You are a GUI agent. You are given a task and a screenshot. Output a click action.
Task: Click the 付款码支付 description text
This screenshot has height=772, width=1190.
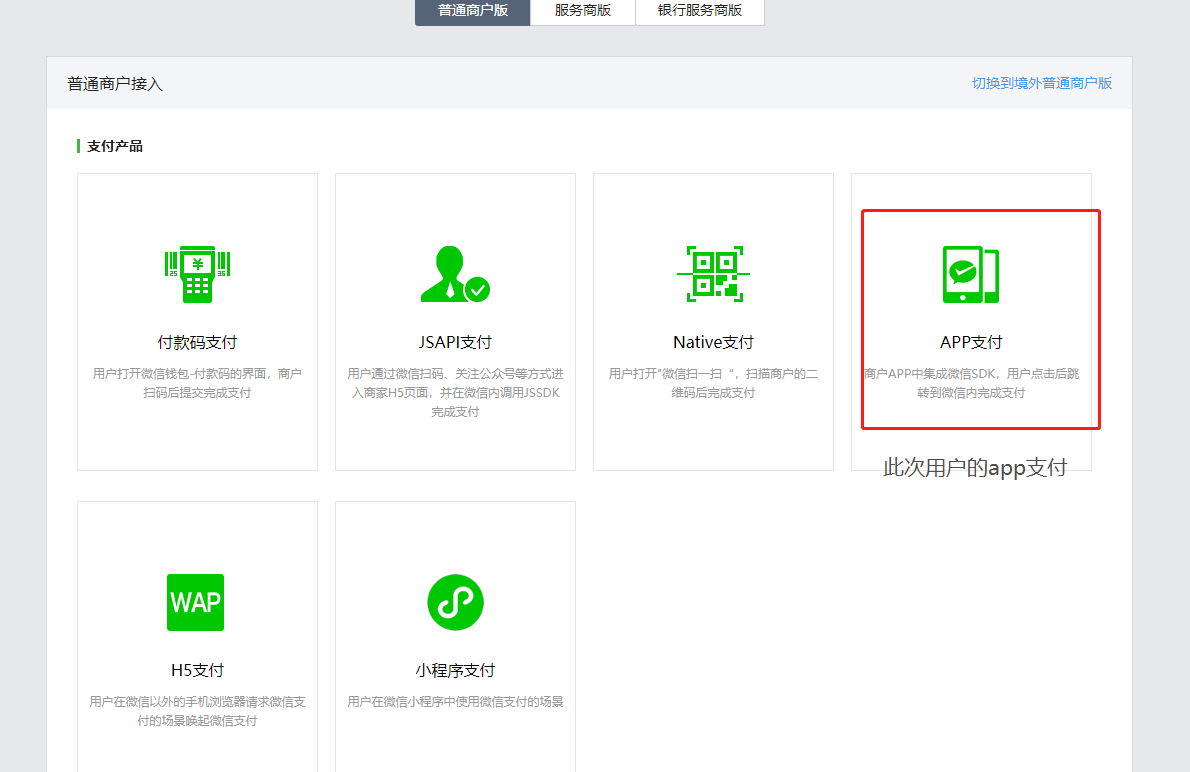click(197, 383)
